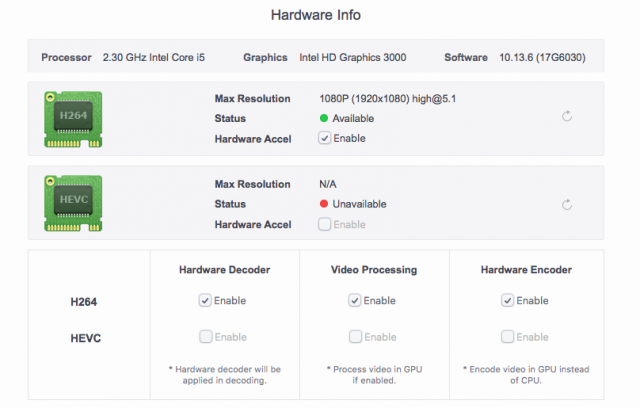Viewport: 640px width, 408px height.
Task: Click the green Available status dot
Action: tap(324, 118)
